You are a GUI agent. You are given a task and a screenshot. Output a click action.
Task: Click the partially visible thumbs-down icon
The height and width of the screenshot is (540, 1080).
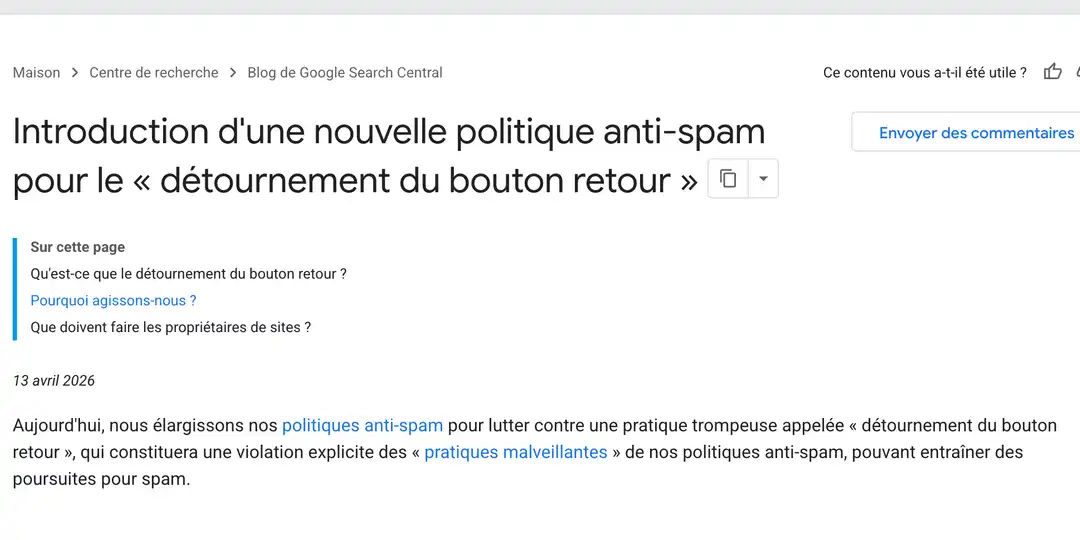(x=1077, y=72)
